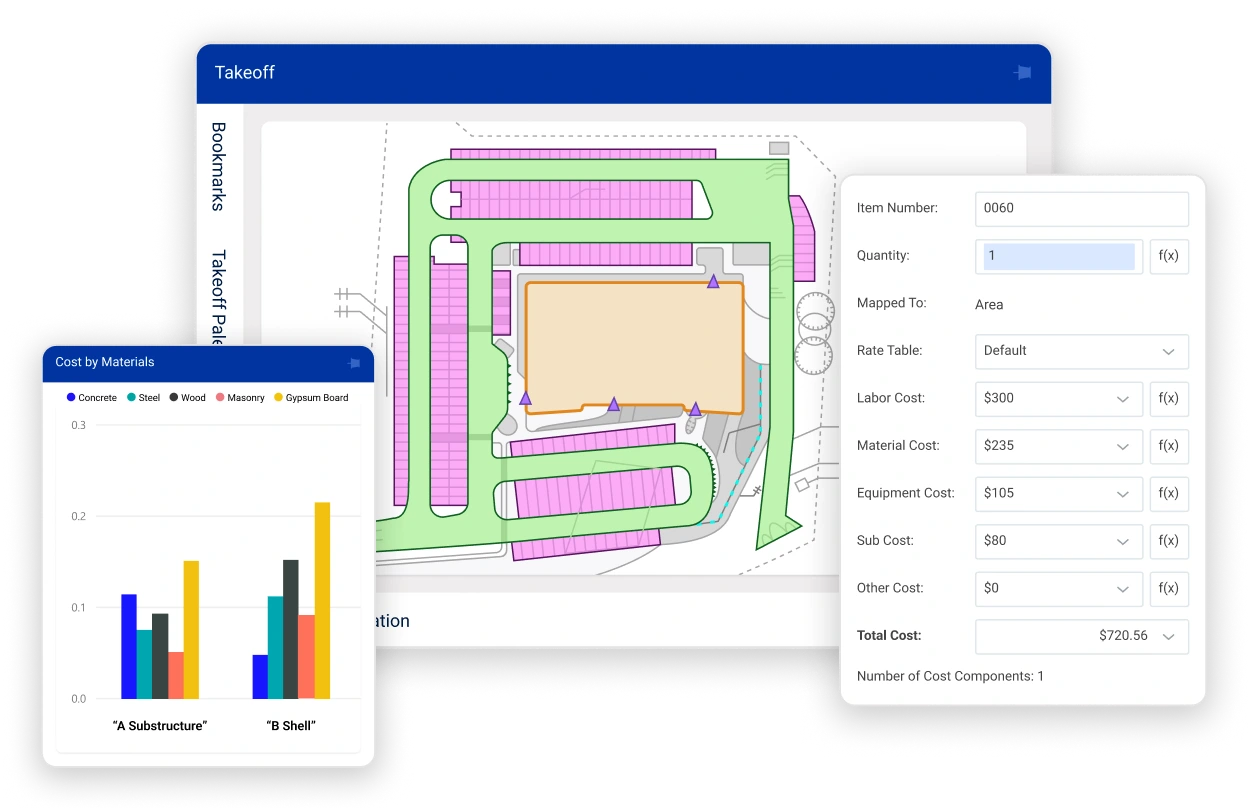
Task: Click the Item Number field showing 0060
Action: (x=1082, y=208)
